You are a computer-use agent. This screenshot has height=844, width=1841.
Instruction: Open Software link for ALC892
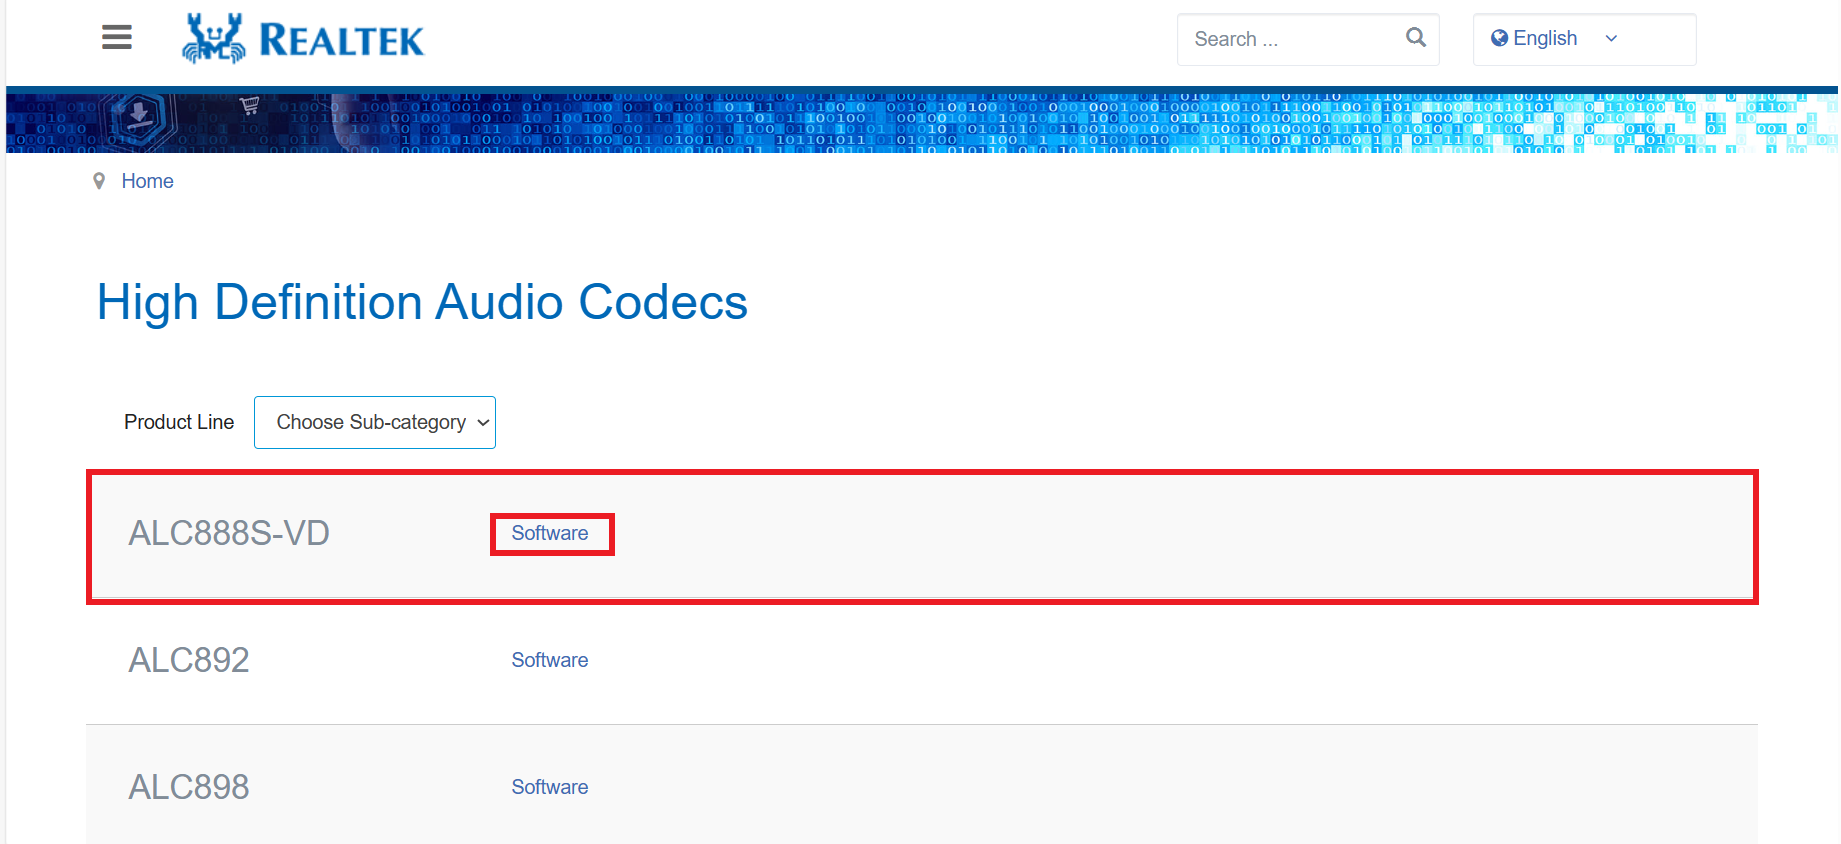[x=550, y=660]
